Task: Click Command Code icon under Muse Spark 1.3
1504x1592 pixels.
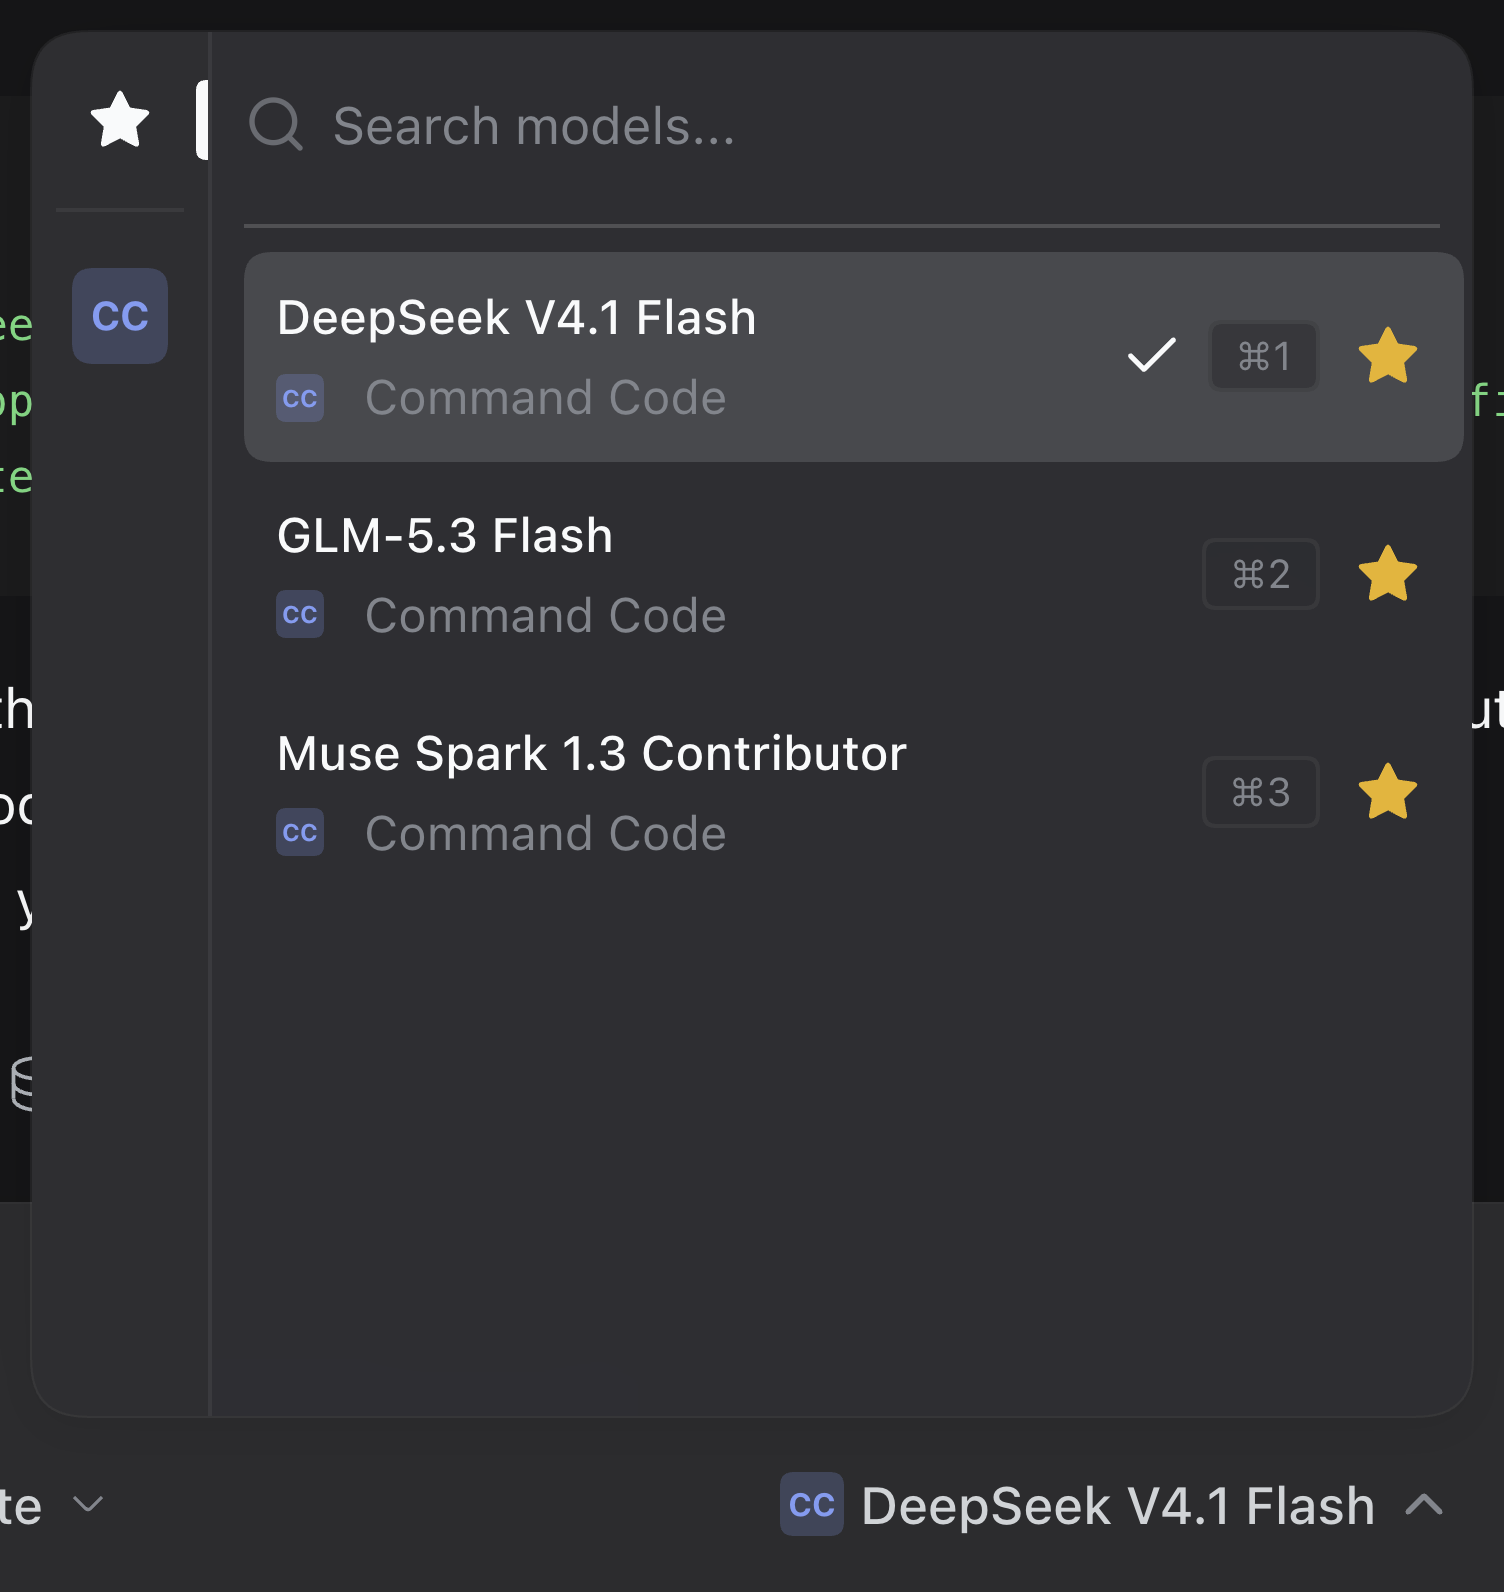Action: [x=300, y=832]
